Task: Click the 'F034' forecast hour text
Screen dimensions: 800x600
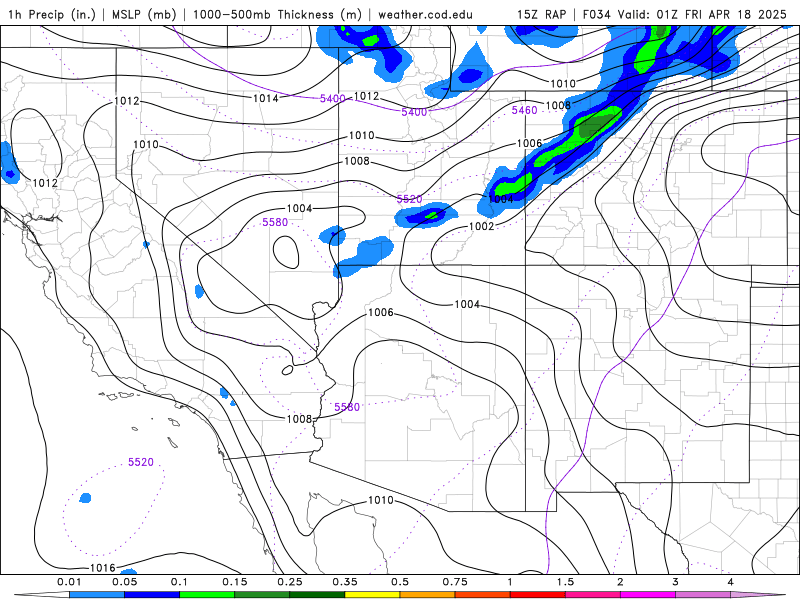Action: click(x=596, y=14)
